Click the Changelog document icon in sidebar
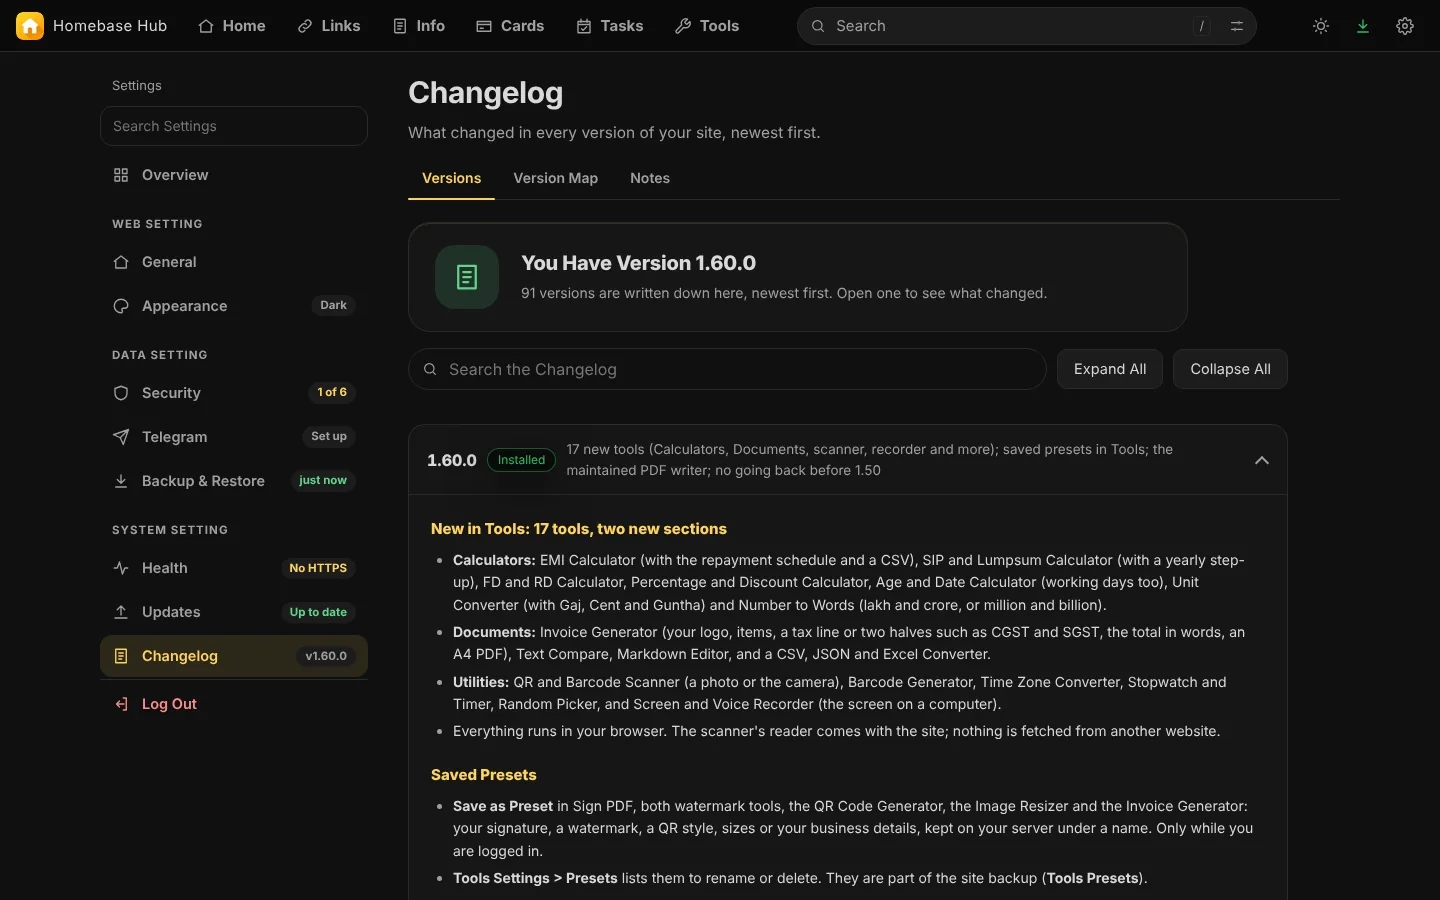The height and width of the screenshot is (900, 1440). 121,656
